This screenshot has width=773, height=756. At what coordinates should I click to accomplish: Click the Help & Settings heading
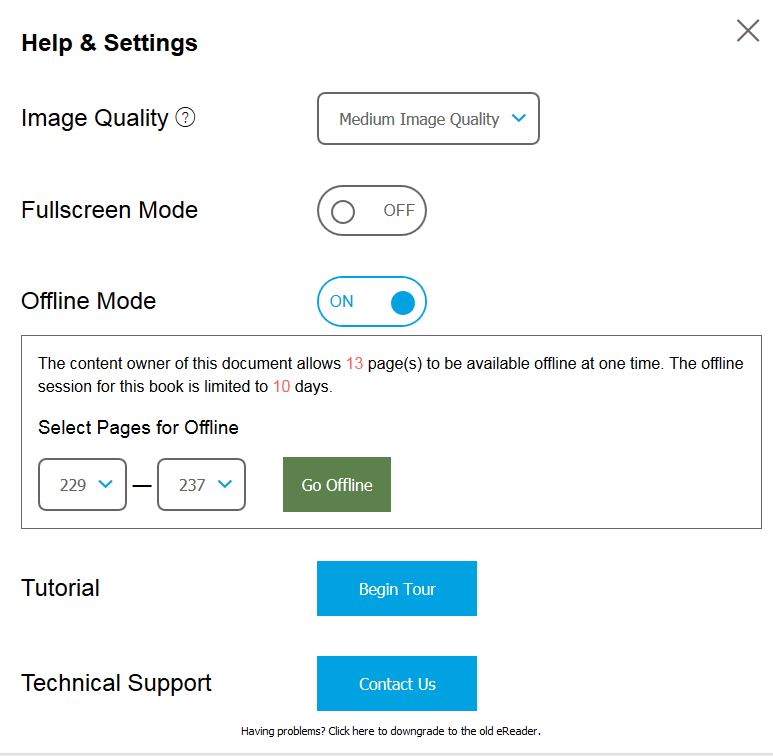(x=109, y=43)
